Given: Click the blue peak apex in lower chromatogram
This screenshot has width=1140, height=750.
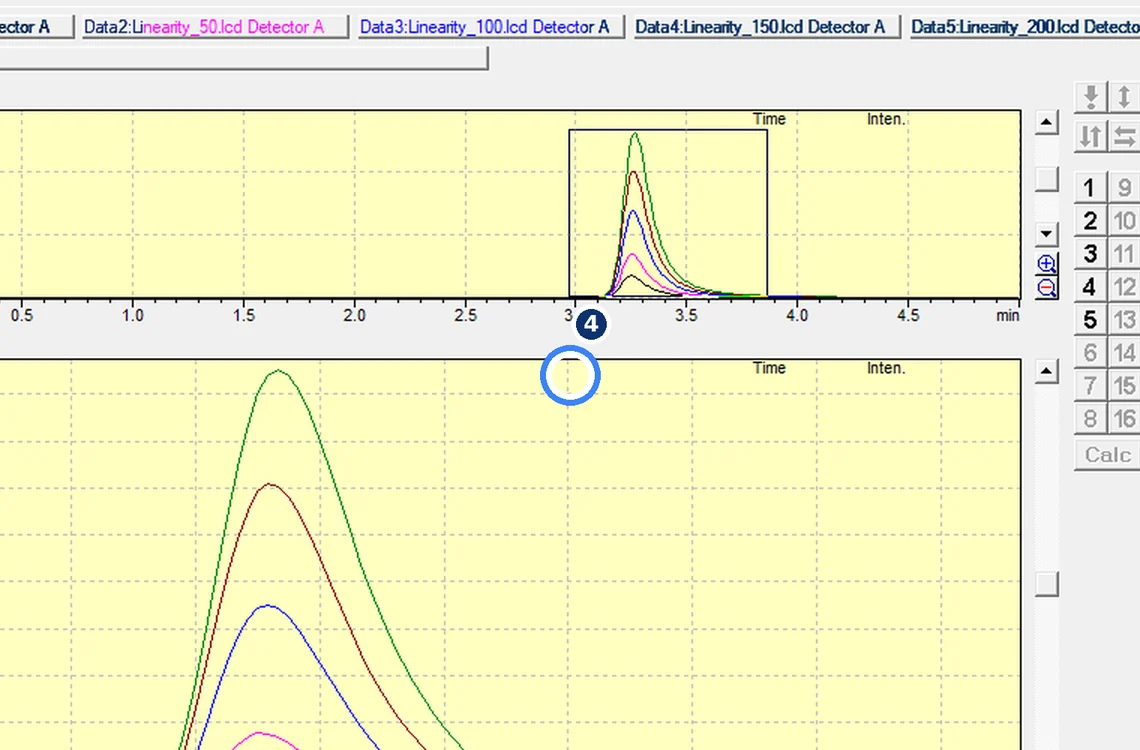Looking at the screenshot, I should tap(268, 606).
